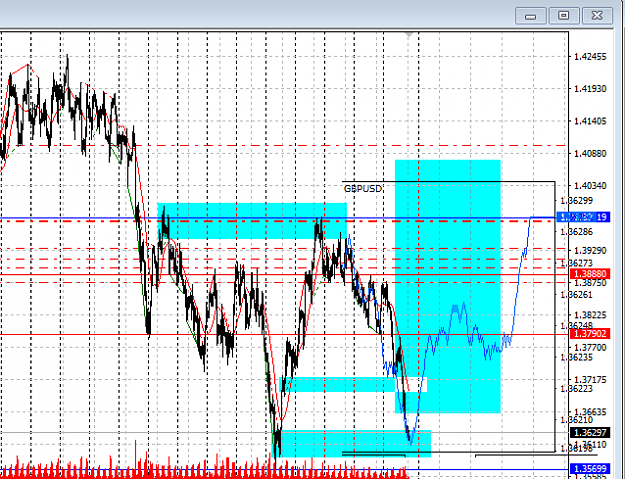
Task: Click the 1.36299 inner scale label
Action: tap(576, 200)
